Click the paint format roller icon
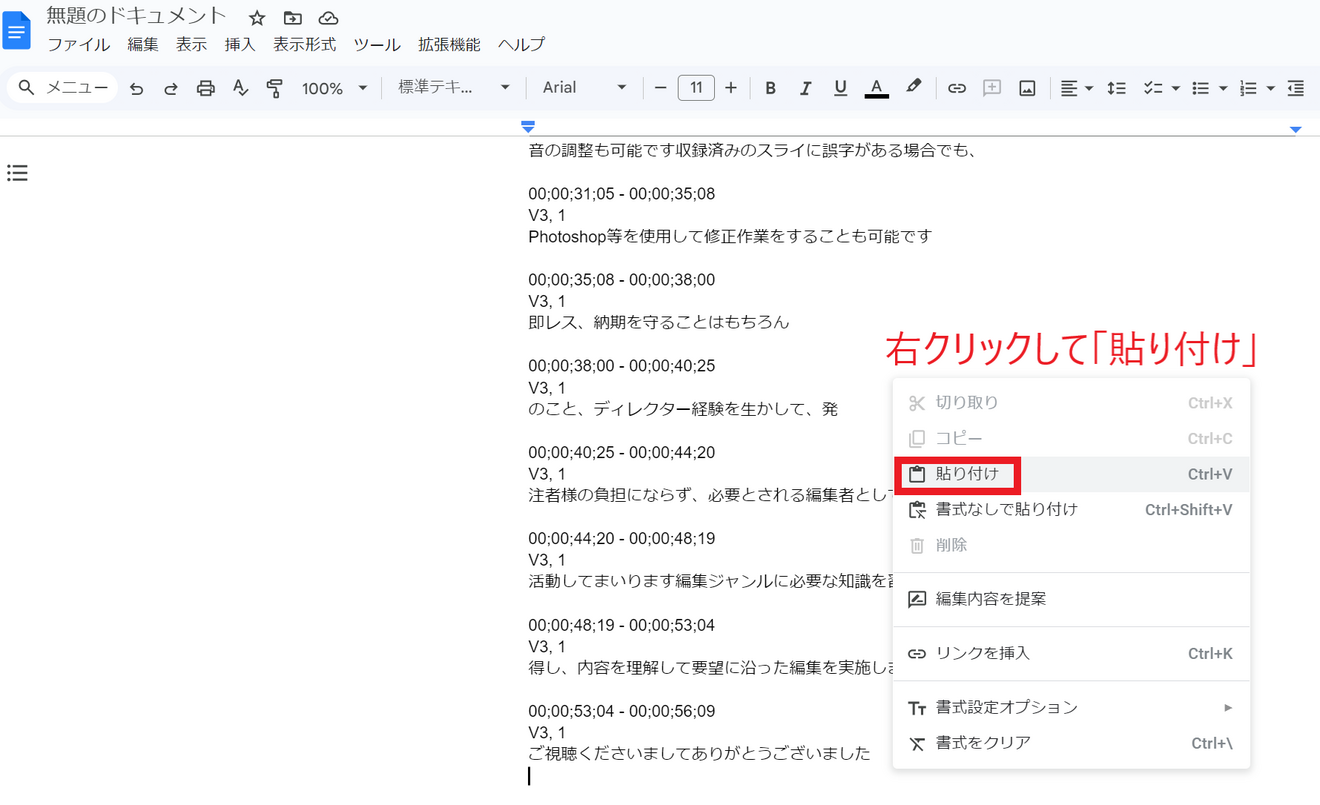Screen dimensions: 1320x805 pyautogui.click(x=275, y=88)
